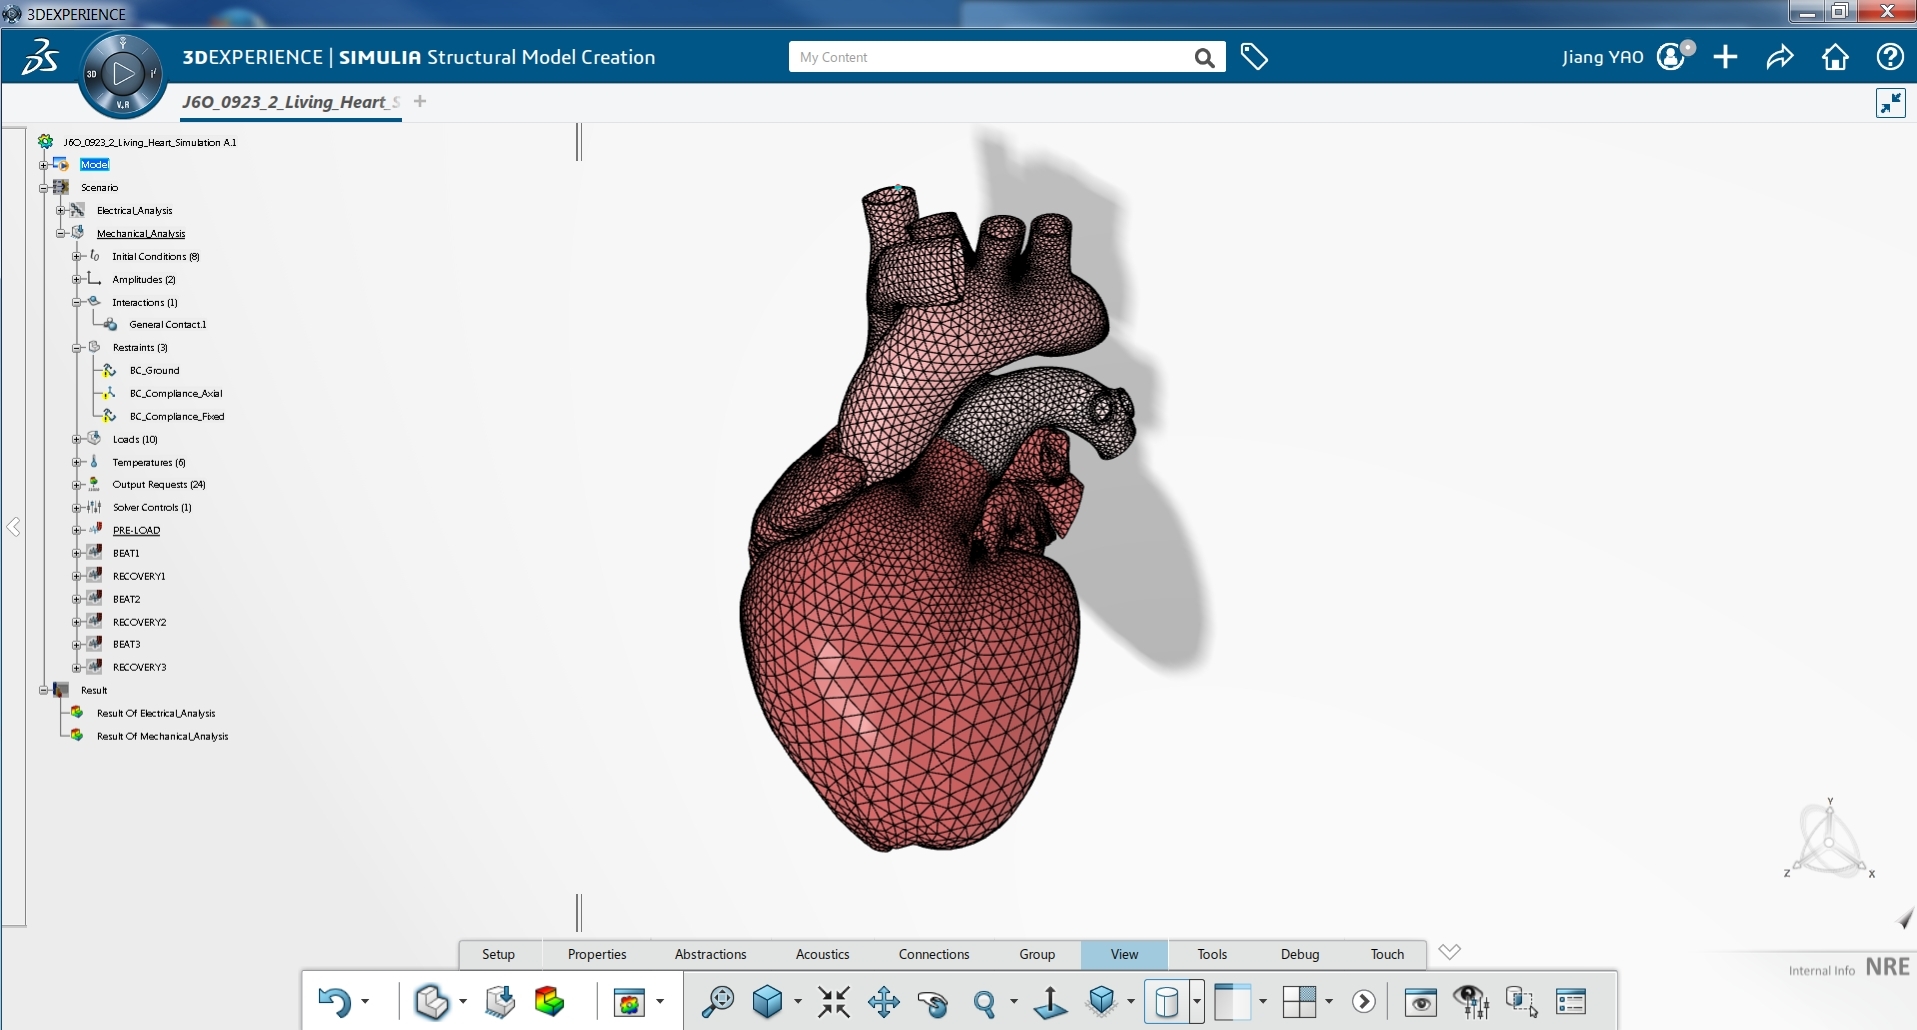1917x1030 pixels.
Task: Click the My Content search field
Action: pyautogui.click(x=990, y=57)
